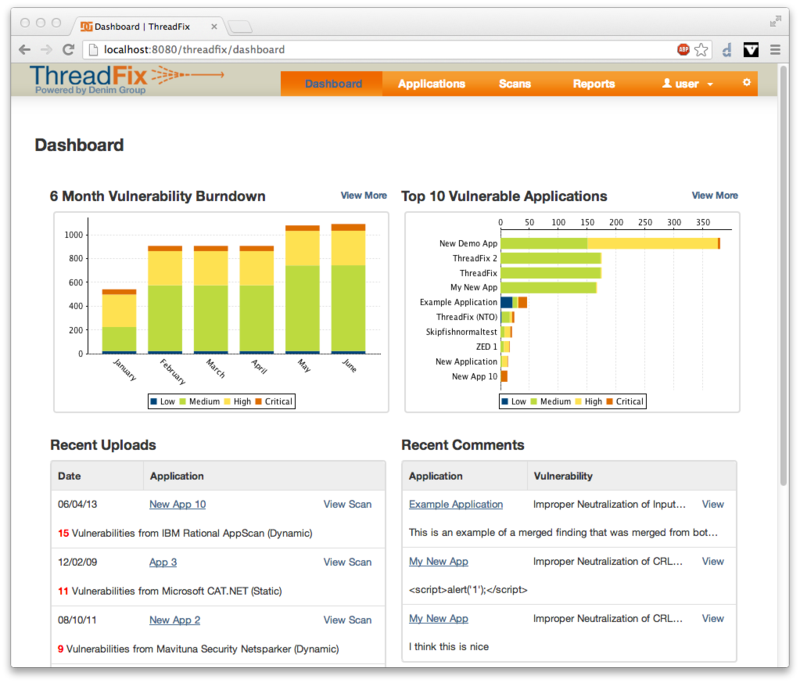
Task: Open the settings gear in the navigation bar
Action: click(746, 84)
